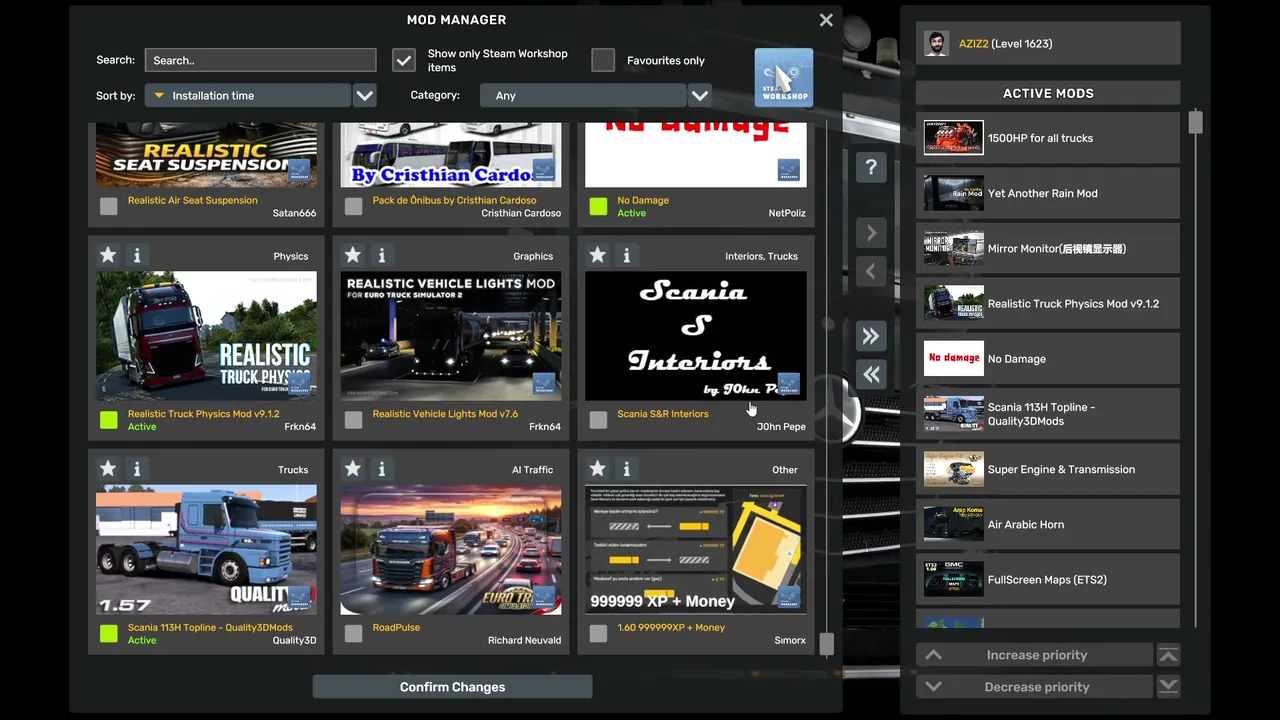Click Confirm Changes button

[x=452, y=687]
